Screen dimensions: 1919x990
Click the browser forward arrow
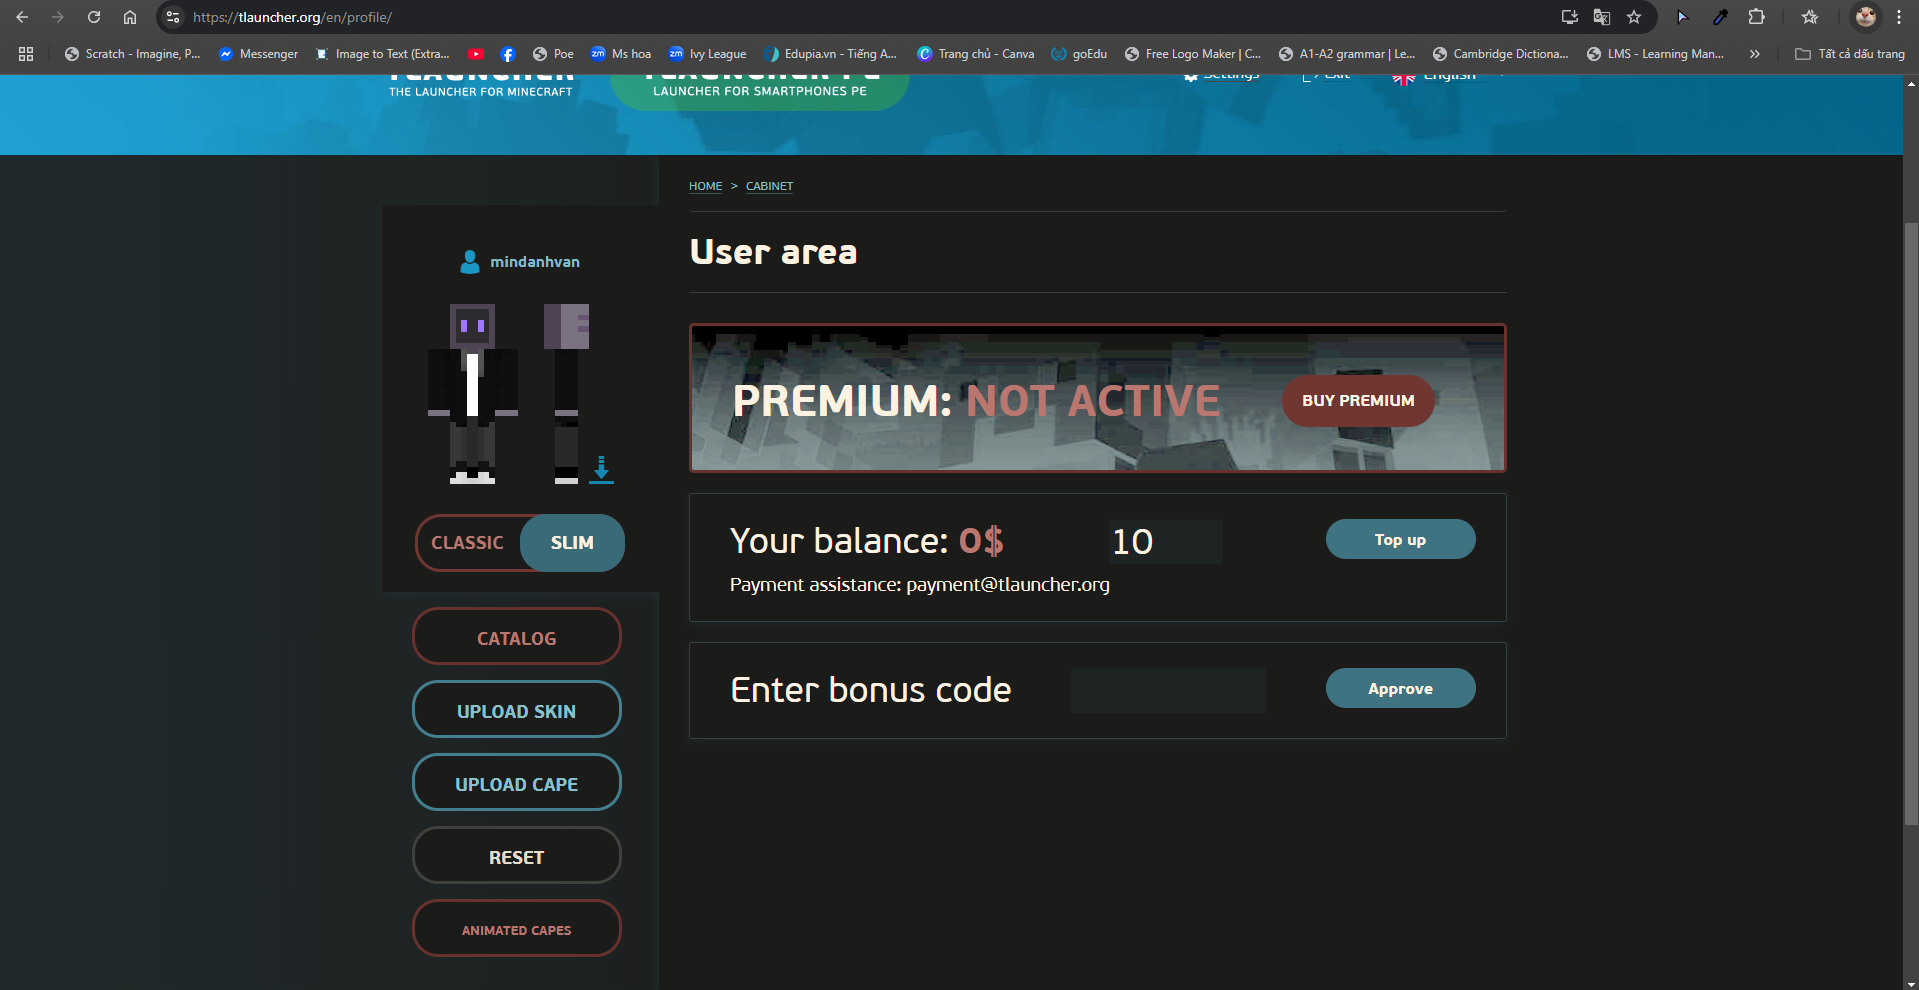(58, 17)
